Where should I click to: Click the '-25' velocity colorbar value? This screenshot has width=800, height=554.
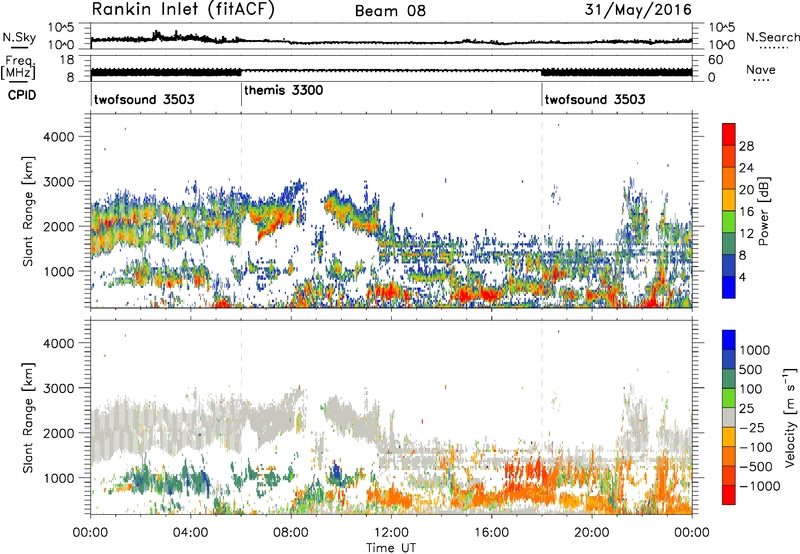pyautogui.click(x=752, y=427)
